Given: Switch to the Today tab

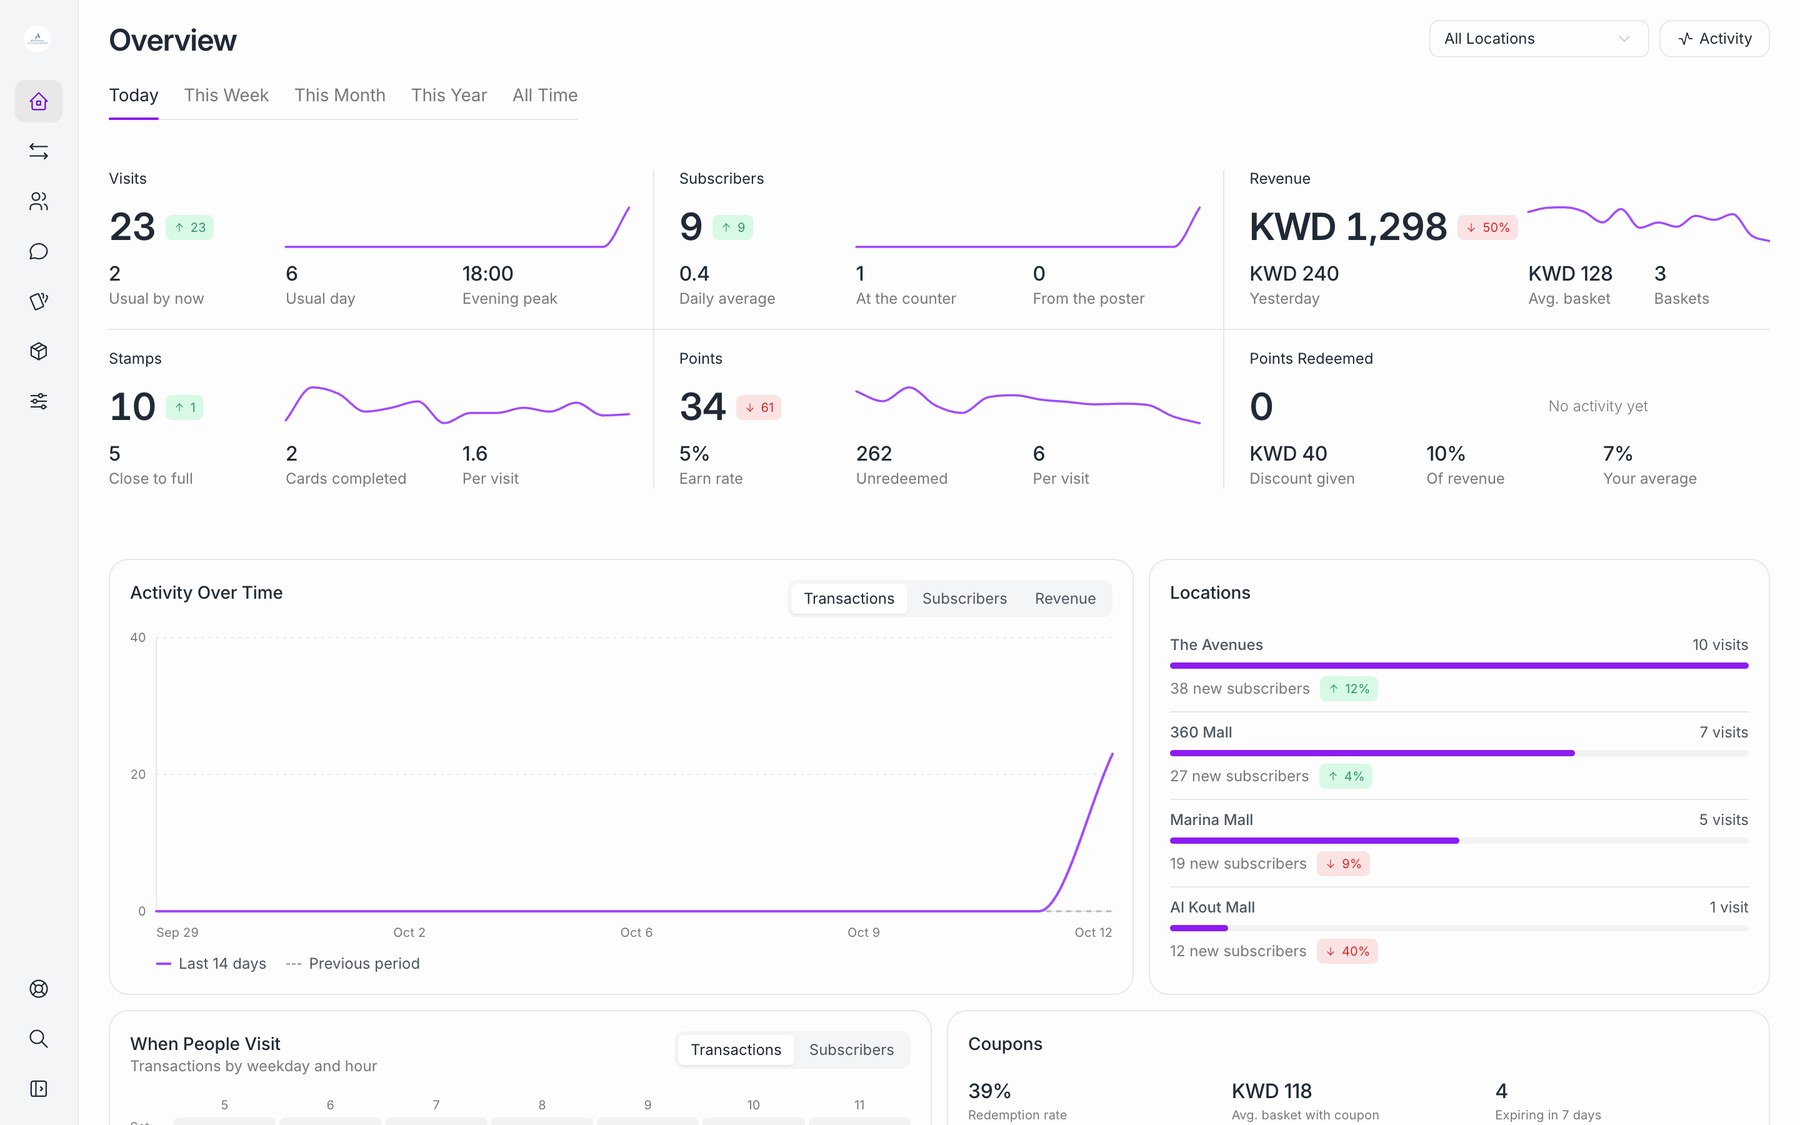Looking at the screenshot, I should (133, 96).
